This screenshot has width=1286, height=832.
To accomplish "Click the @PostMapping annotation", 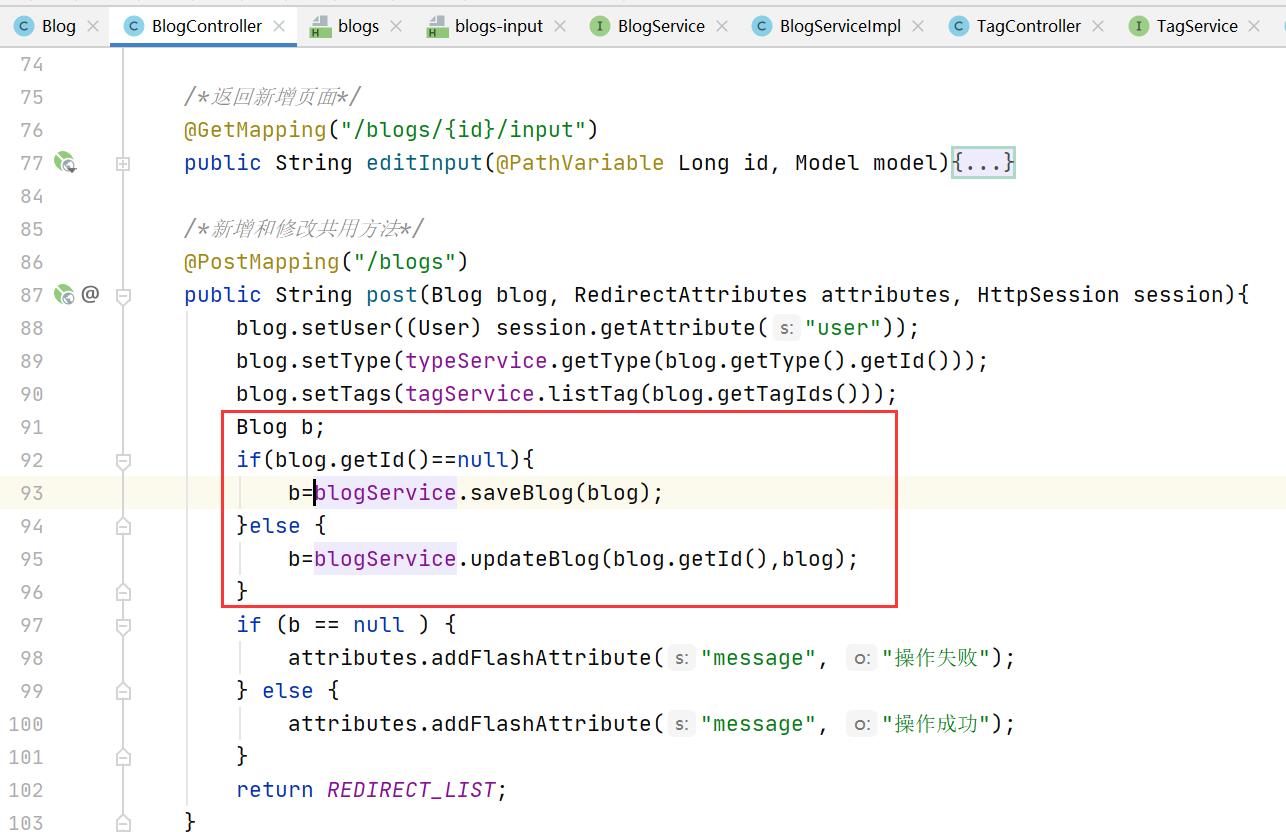I will 262,261.
